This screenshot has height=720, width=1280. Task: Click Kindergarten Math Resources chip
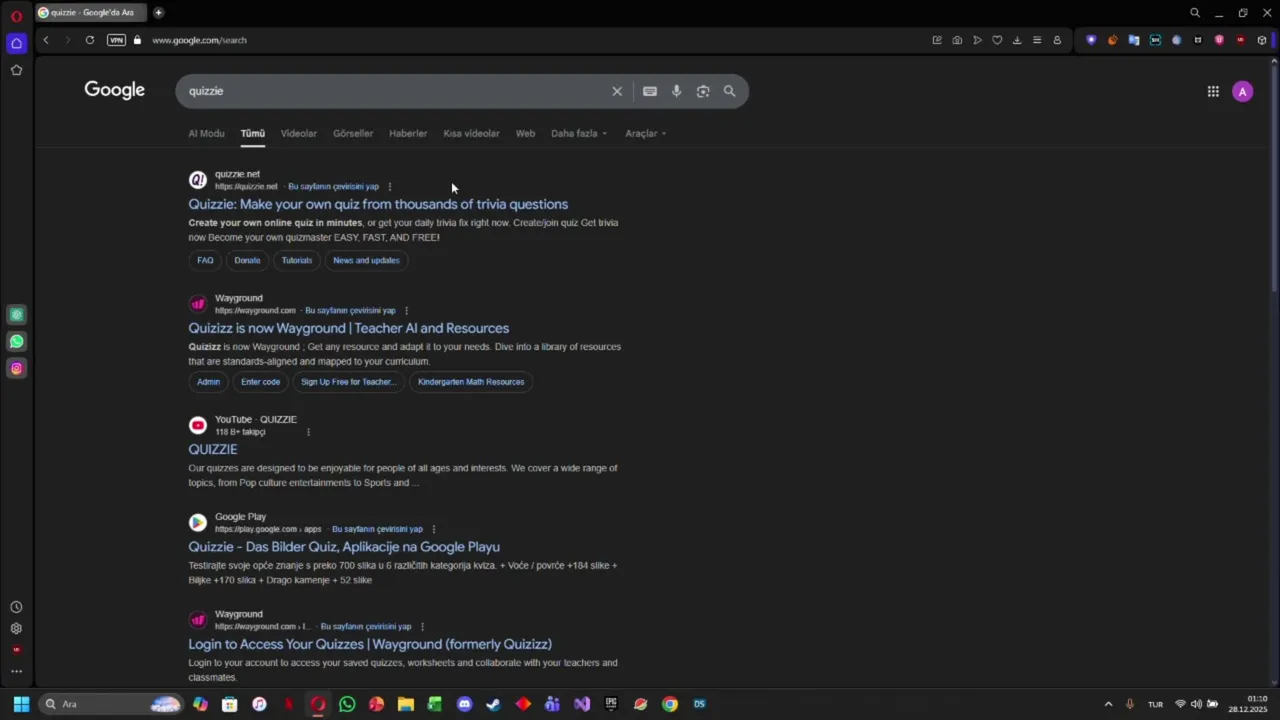pos(471,382)
